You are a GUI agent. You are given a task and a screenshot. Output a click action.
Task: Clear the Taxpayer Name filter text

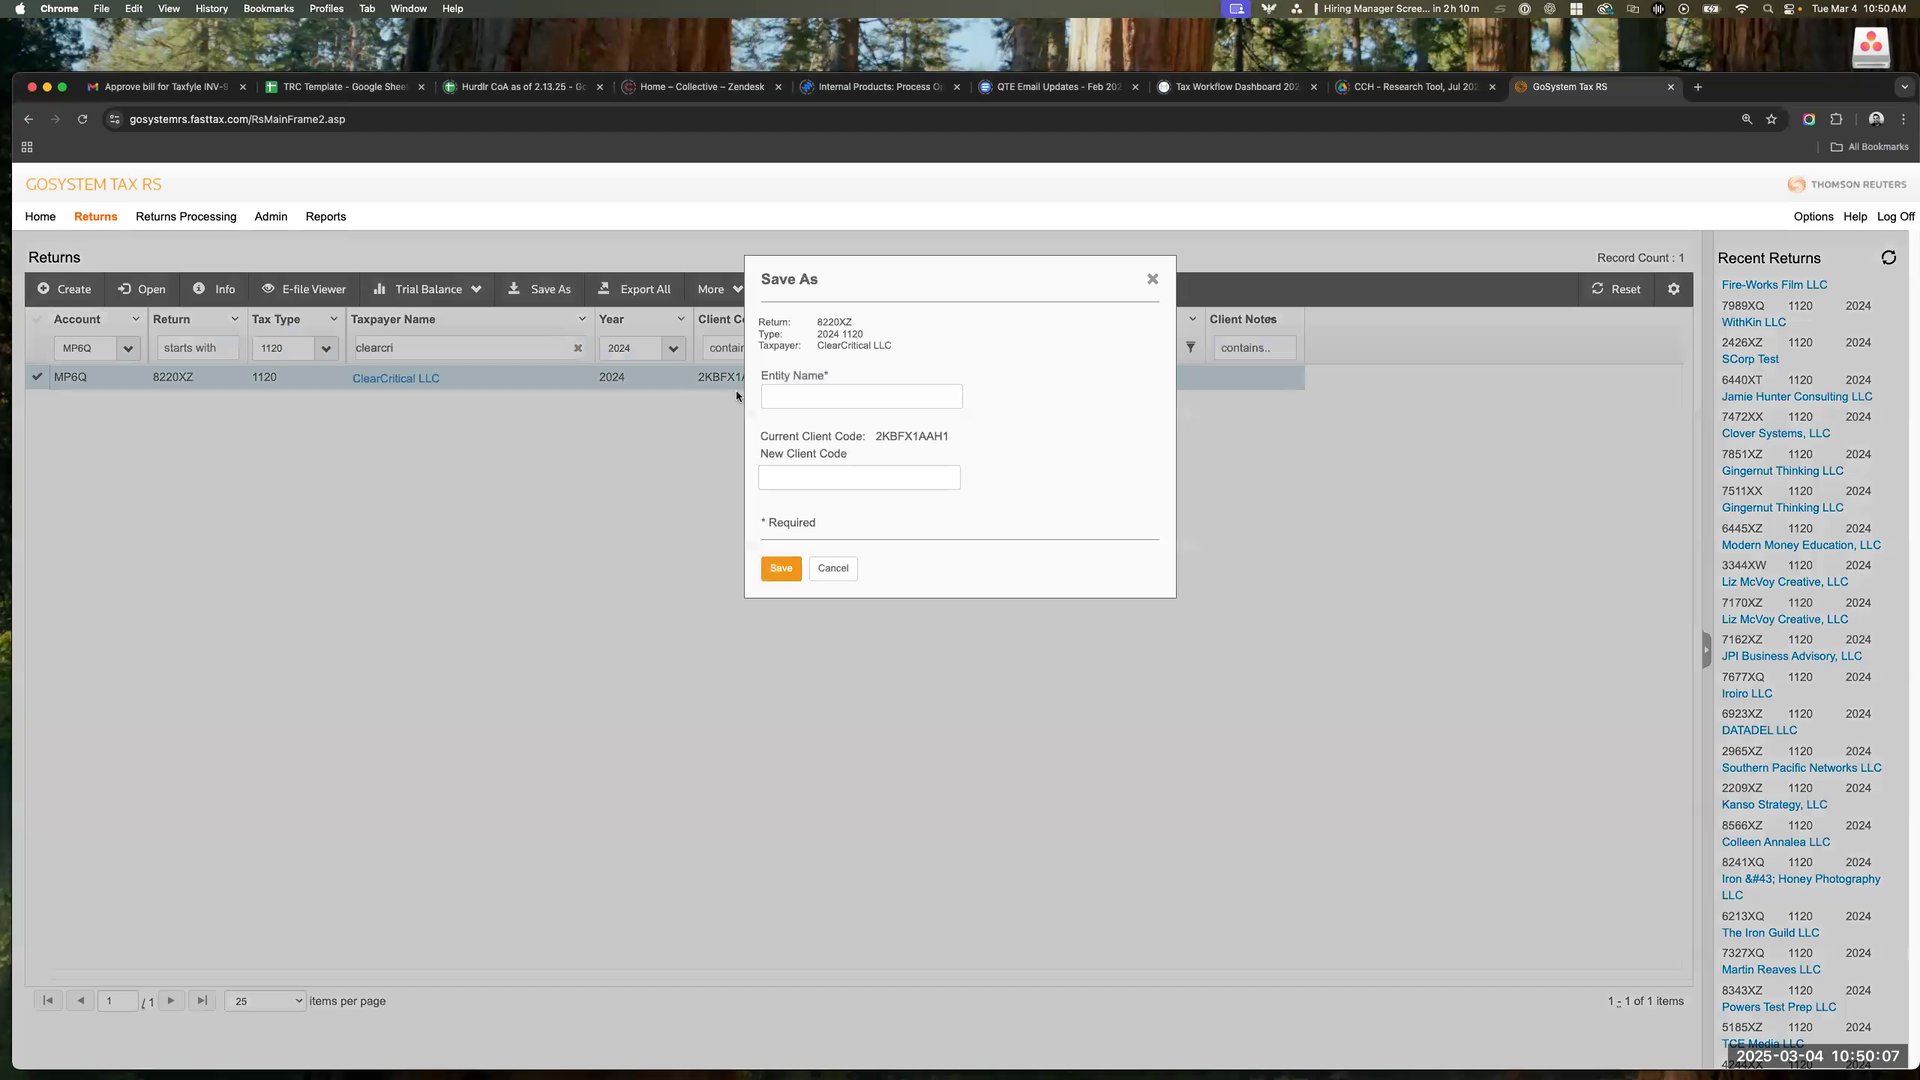click(x=578, y=348)
